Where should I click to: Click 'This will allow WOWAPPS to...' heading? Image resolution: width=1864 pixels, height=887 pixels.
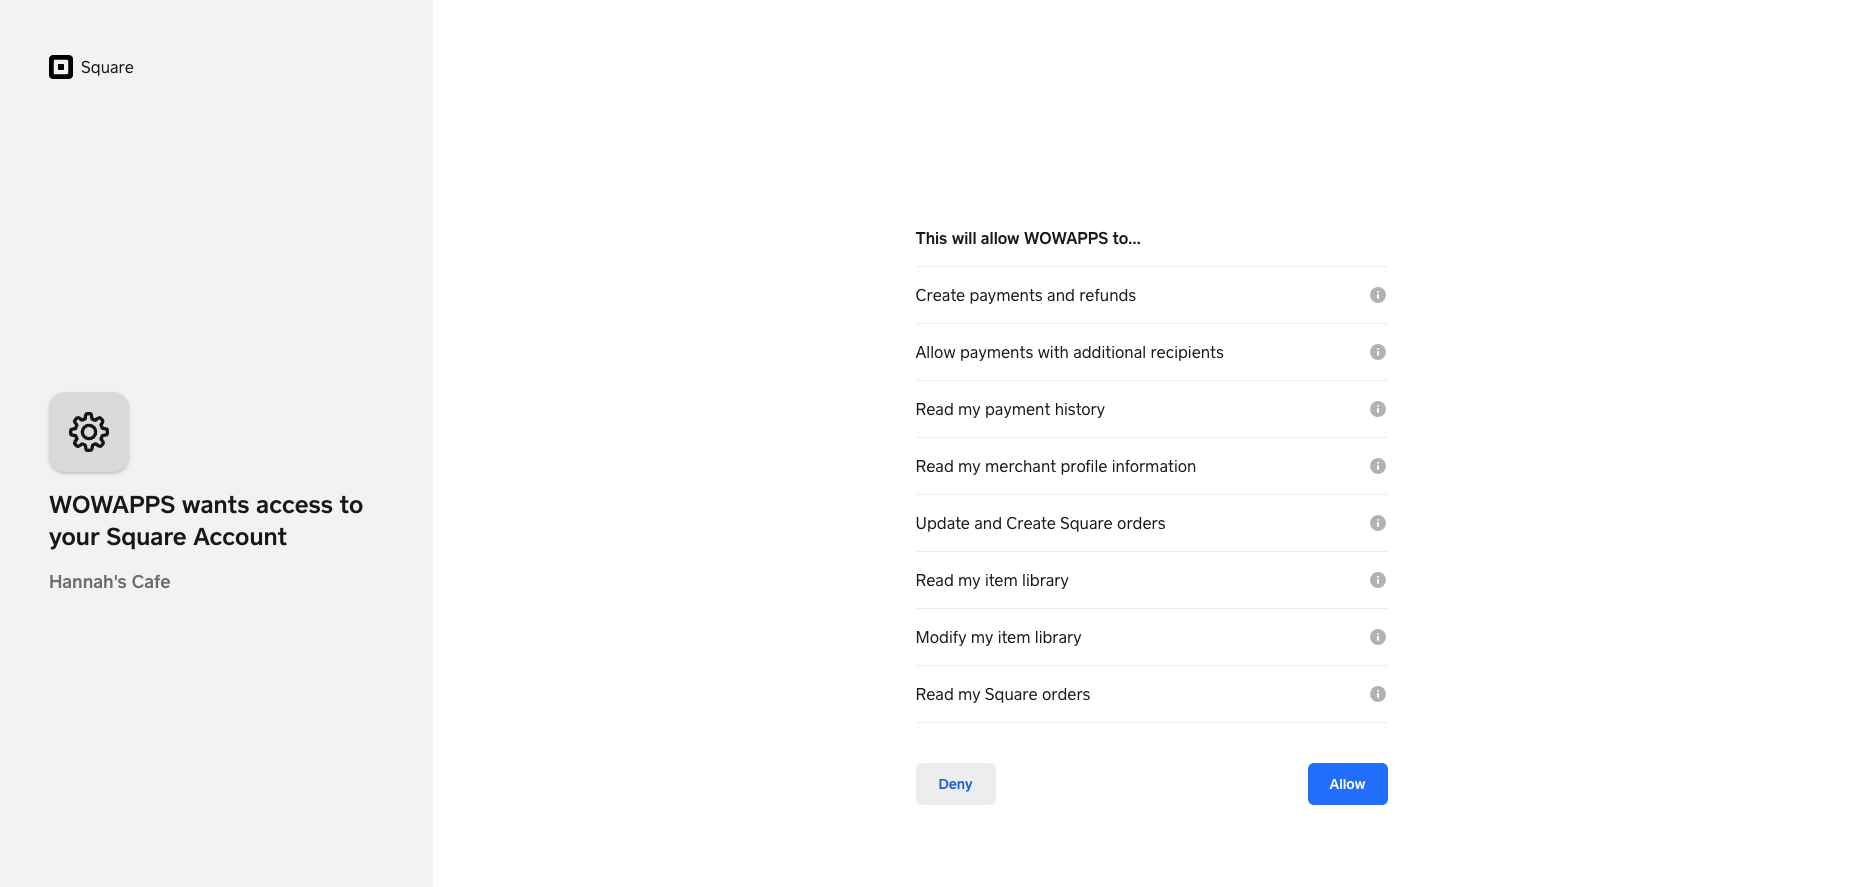(1028, 238)
